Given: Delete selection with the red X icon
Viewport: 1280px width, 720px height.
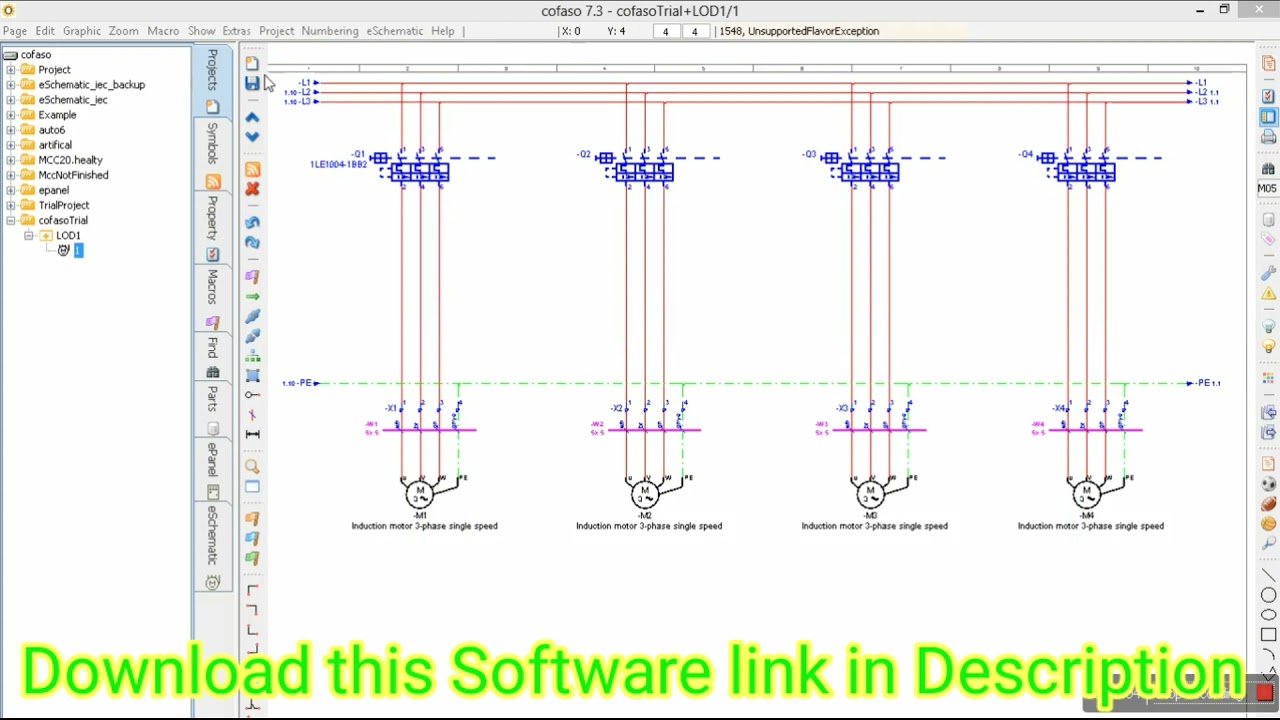Looking at the screenshot, I should pyautogui.click(x=252, y=189).
